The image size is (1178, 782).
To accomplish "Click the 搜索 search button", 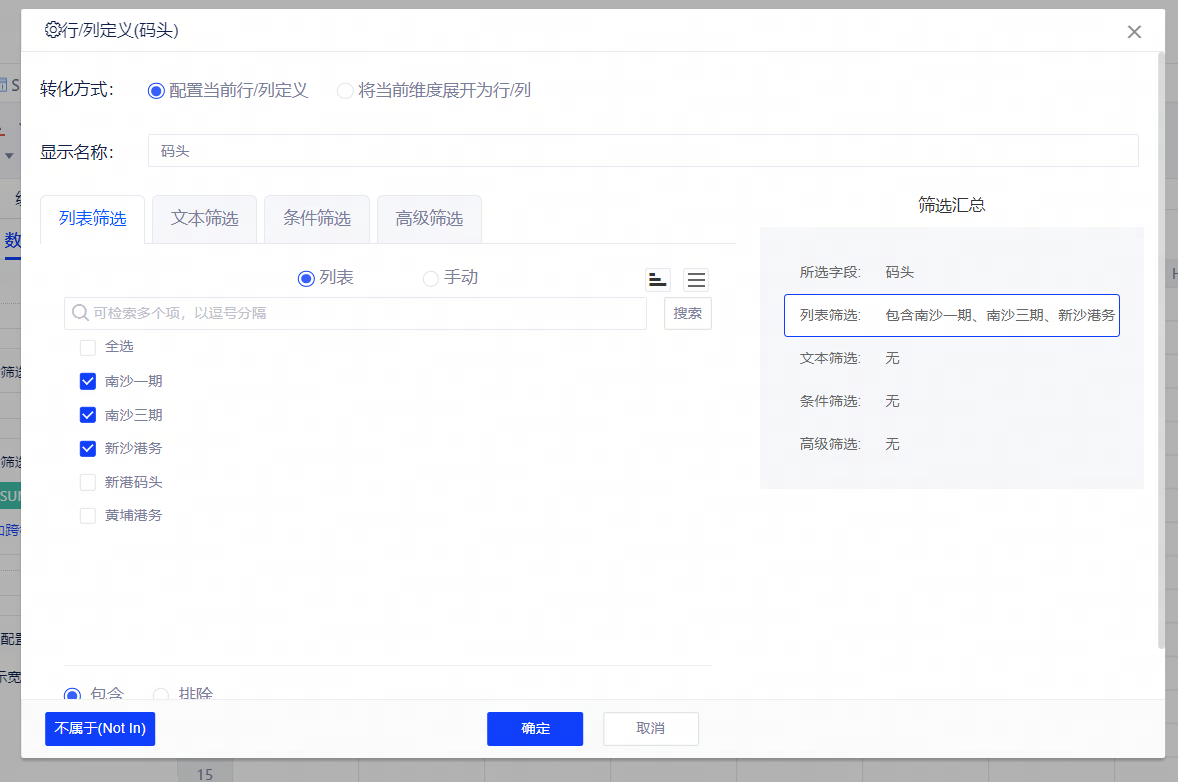I will (687, 313).
